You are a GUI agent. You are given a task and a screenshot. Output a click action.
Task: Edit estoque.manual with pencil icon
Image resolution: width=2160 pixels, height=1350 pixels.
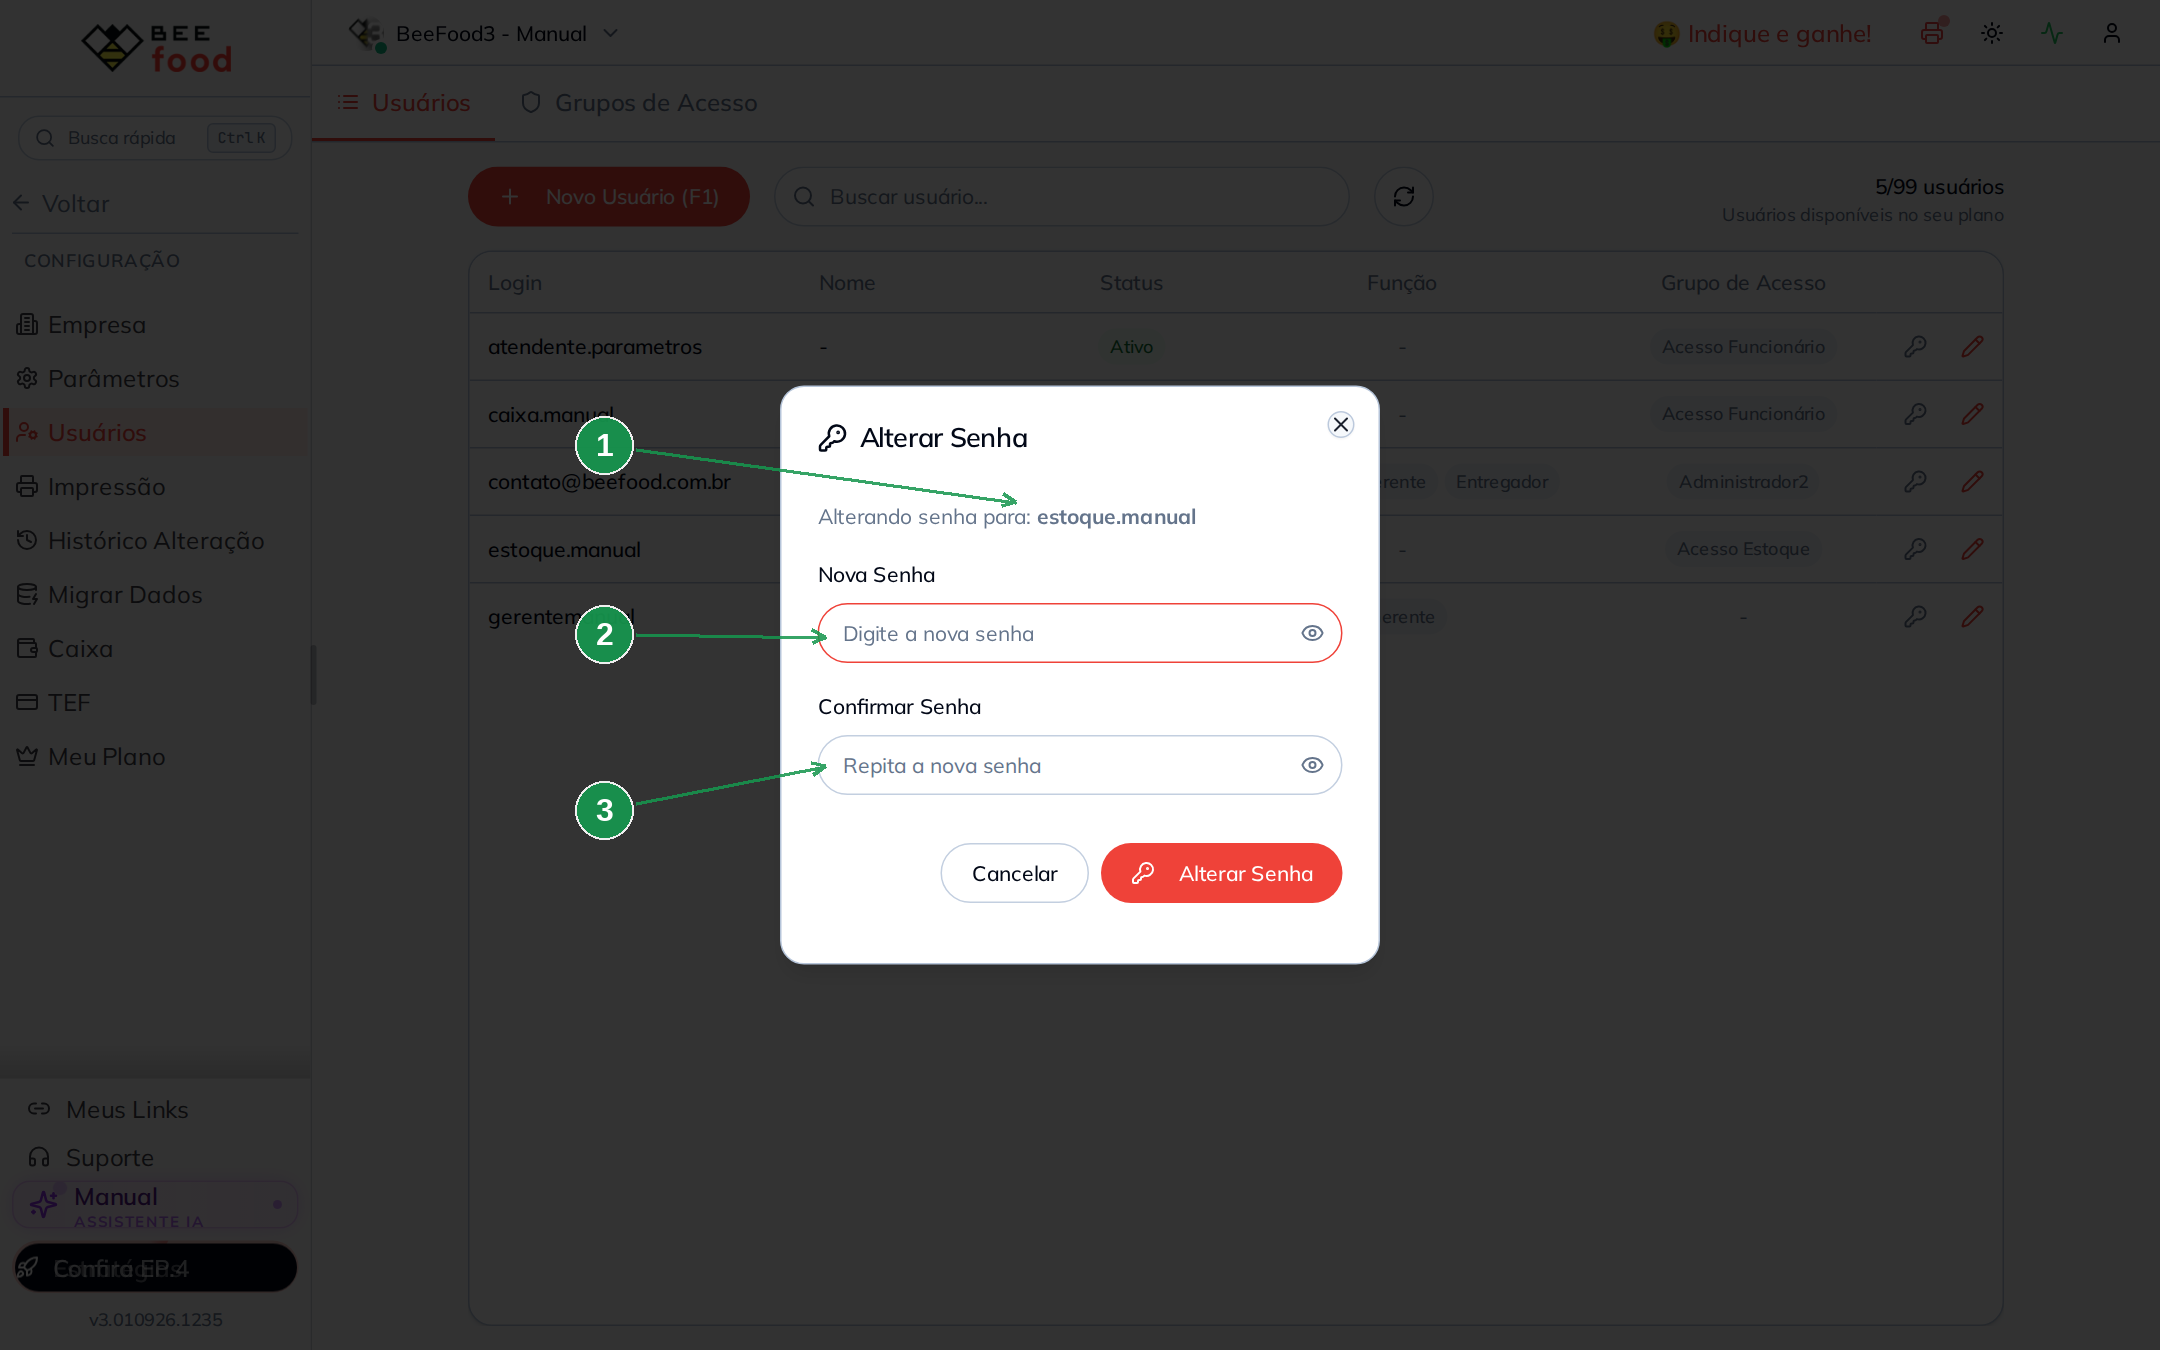point(1972,549)
